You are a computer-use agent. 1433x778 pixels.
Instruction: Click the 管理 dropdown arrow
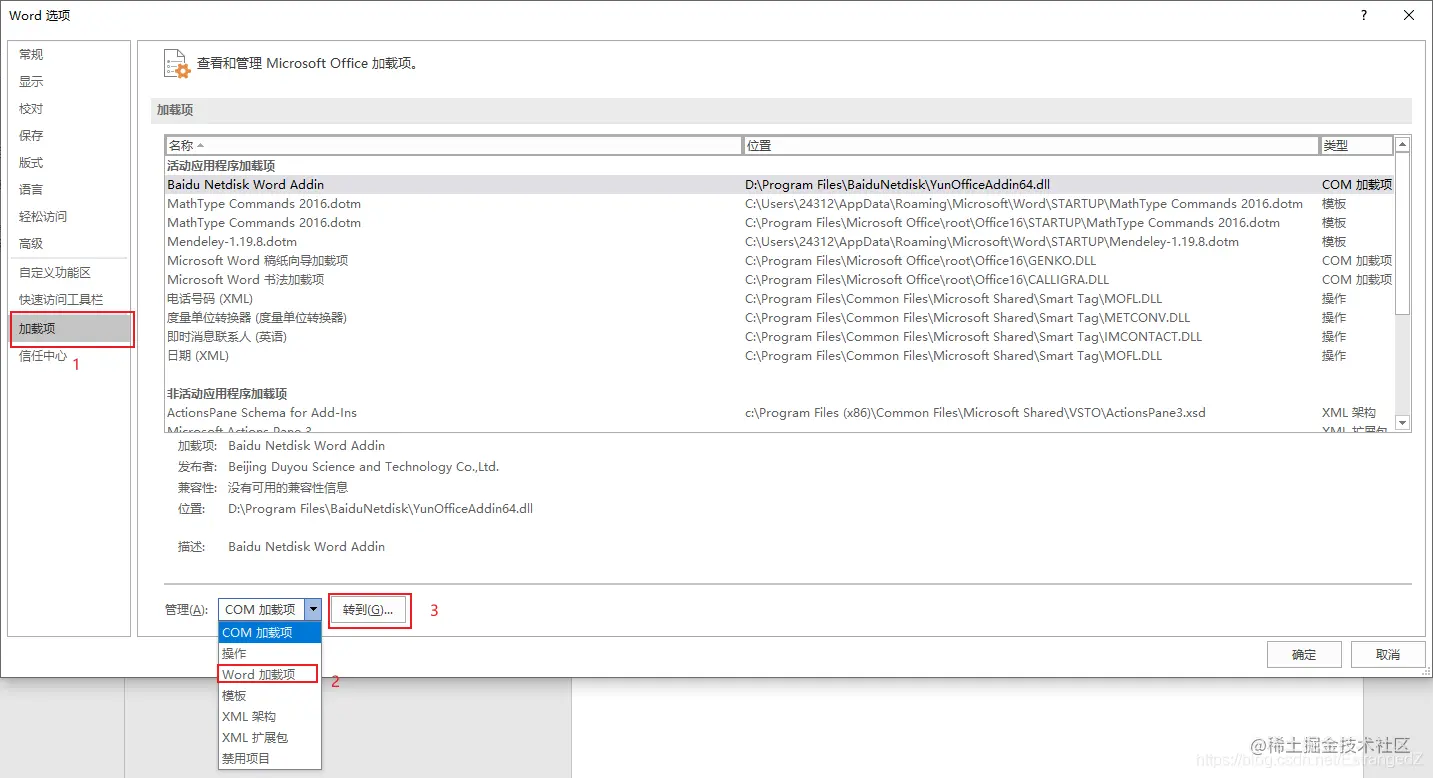pos(313,609)
